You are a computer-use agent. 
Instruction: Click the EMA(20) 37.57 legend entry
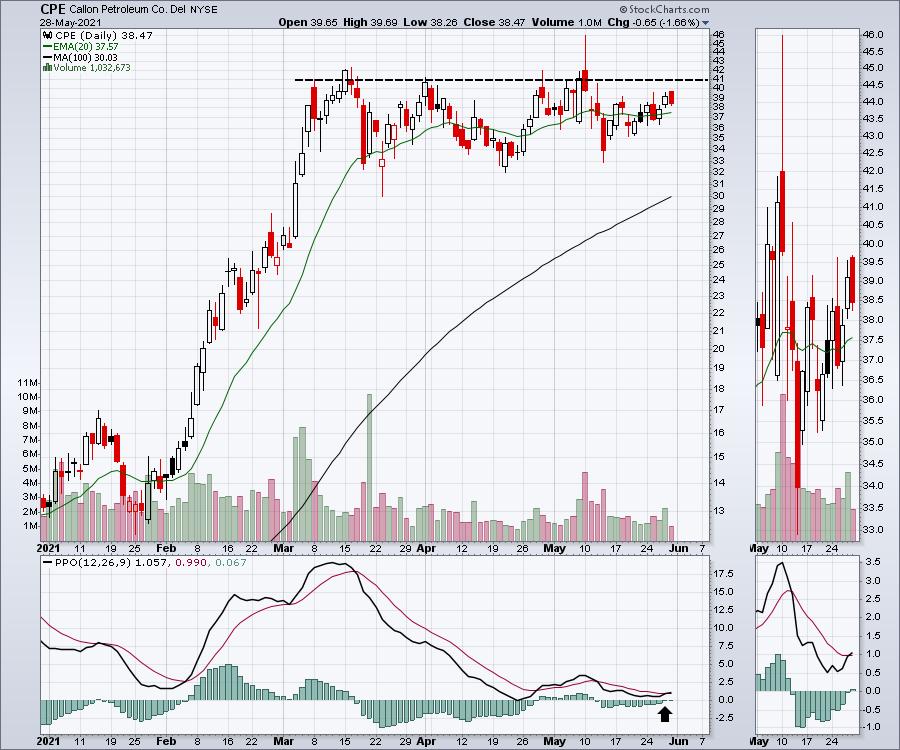click(86, 46)
